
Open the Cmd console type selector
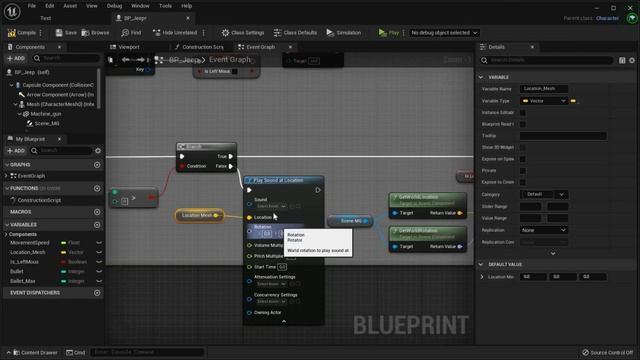[x=76, y=352]
